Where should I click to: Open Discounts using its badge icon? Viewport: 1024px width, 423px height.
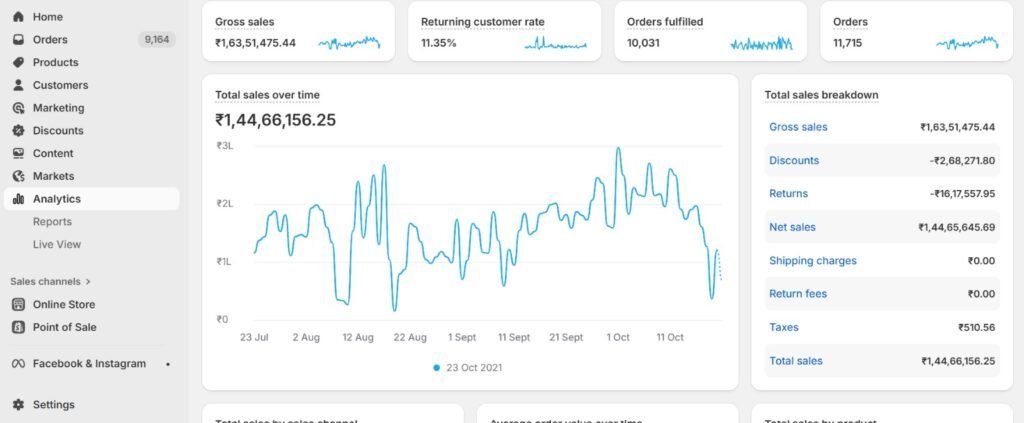pyautogui.click(x=18, y=131)
